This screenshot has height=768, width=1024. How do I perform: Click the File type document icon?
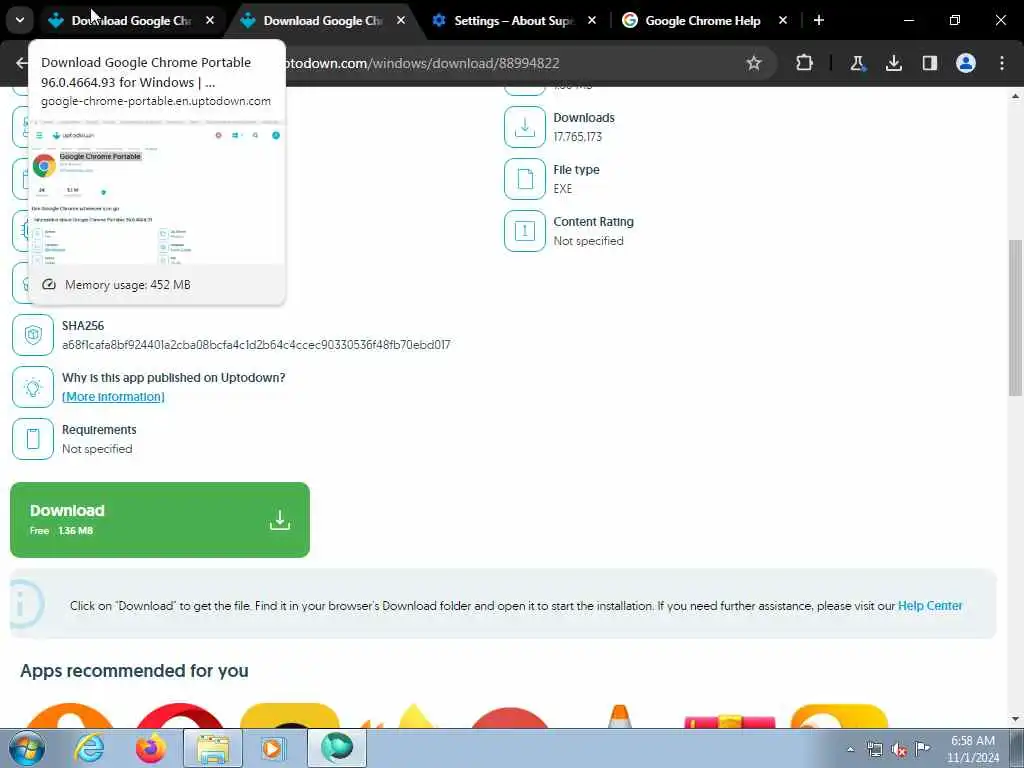tap(525, 179)
